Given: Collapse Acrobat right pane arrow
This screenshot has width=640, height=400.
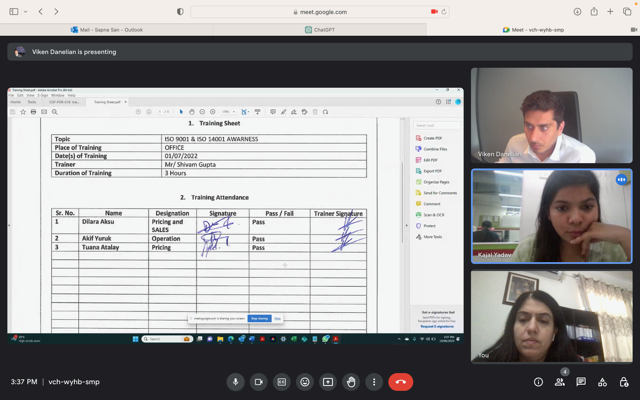Looking at the screenshot, I should (406, 225).
